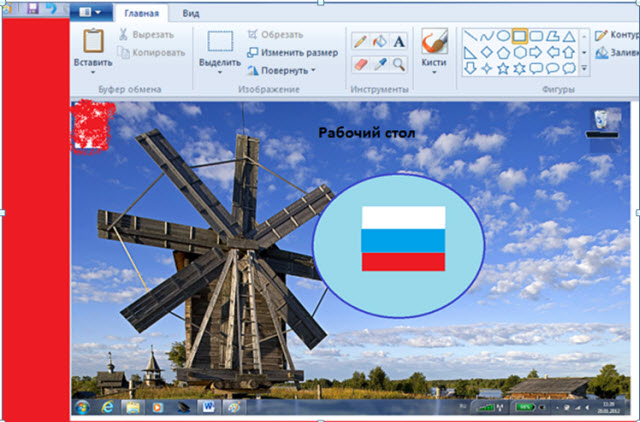This screenshot has width=640, height=422.
Task: Select the Fill with color bucket tool
Action: pyautogui.click(x=380, y=42)
